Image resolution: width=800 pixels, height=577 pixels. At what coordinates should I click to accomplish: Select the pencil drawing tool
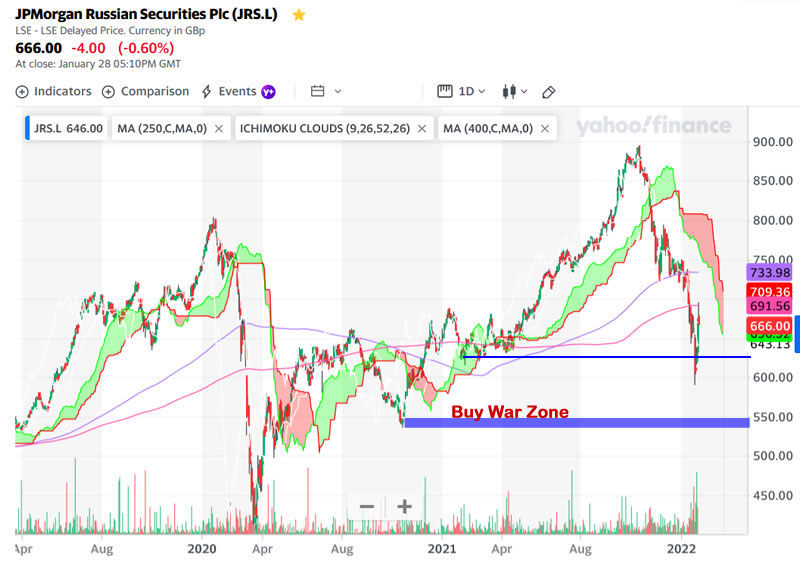548,92
